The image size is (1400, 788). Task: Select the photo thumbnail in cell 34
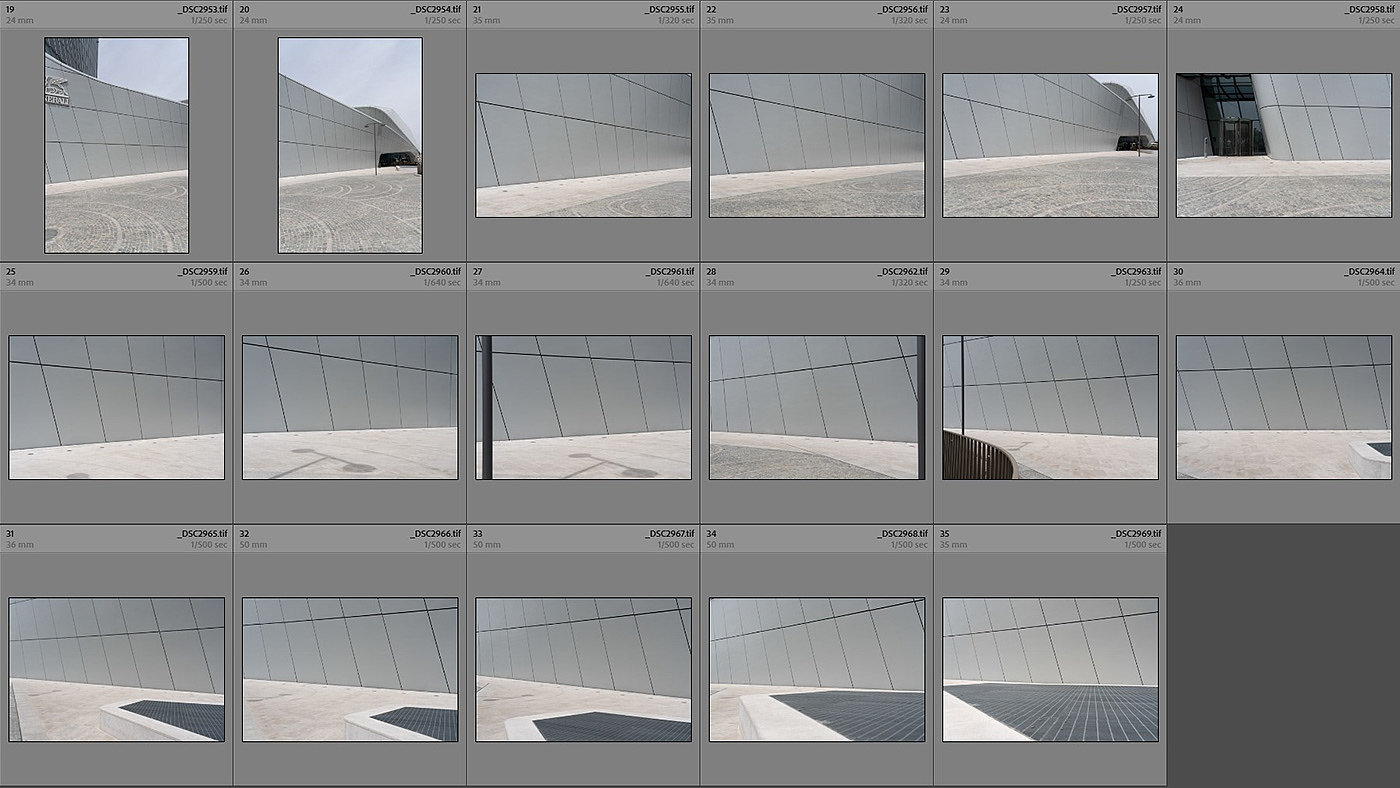pos(817,669)
